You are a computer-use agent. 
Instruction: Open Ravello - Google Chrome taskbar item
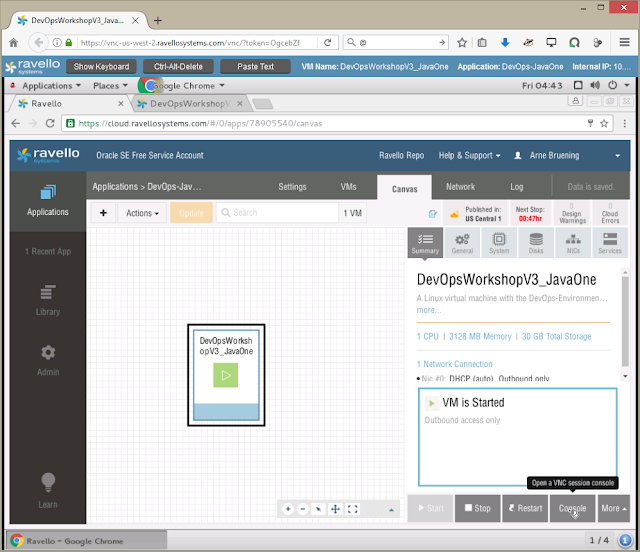click(x=87, y=541)
